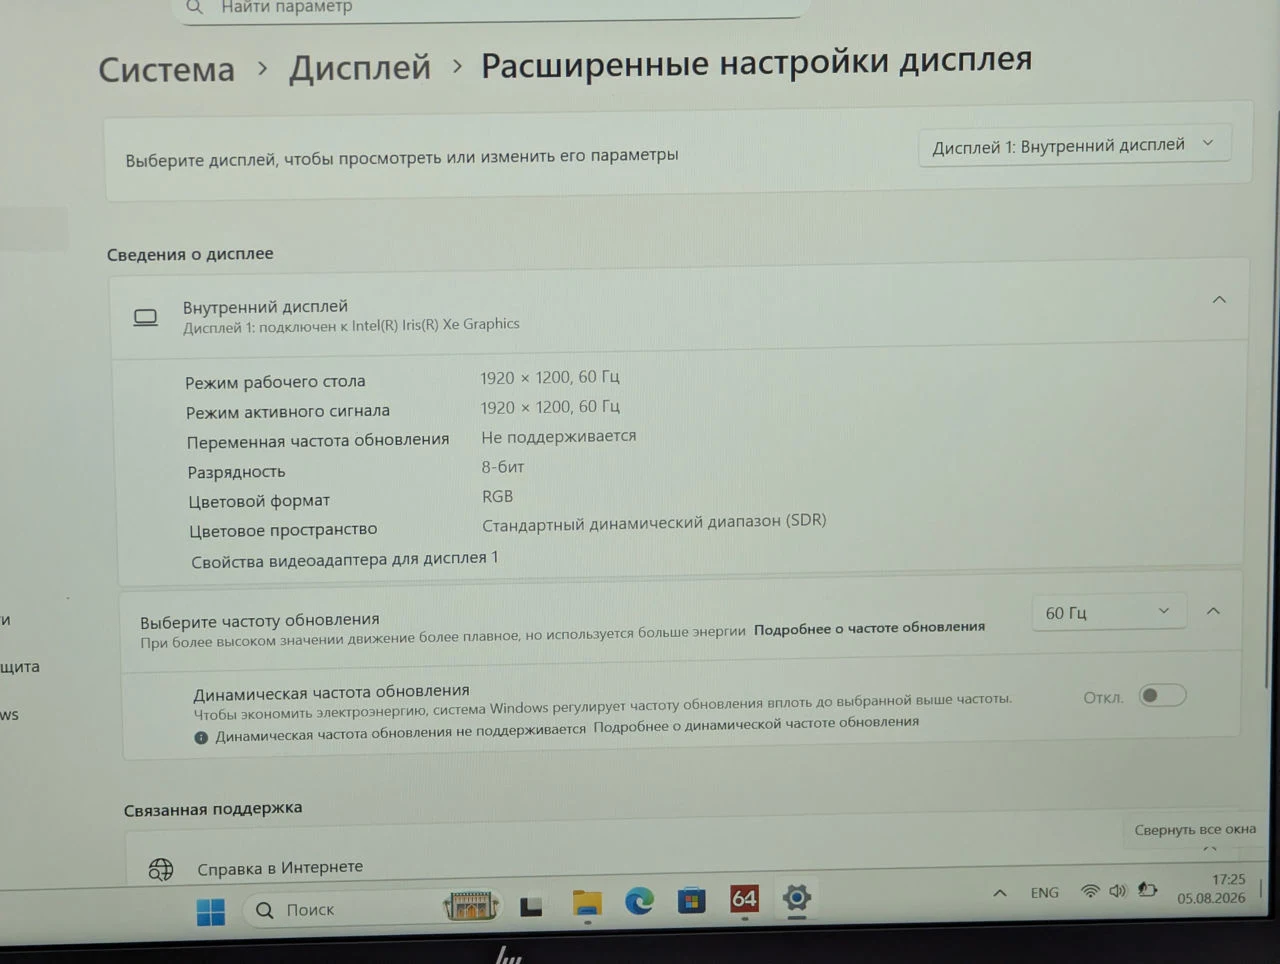Open Справка в Интернете help entry
The height and width of the screenshot is (964, 1280).
(280, 867)
